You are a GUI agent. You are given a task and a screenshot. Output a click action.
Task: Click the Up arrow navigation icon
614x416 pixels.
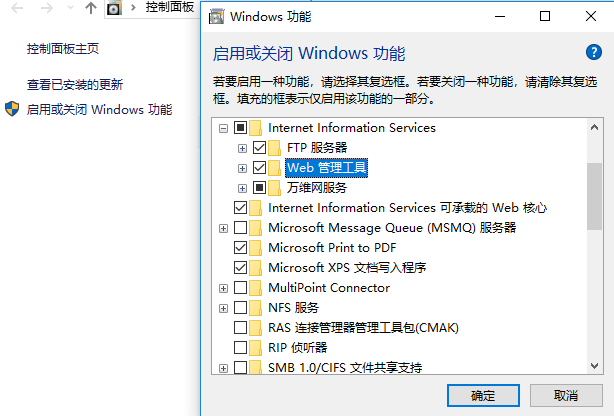[91, 7]
